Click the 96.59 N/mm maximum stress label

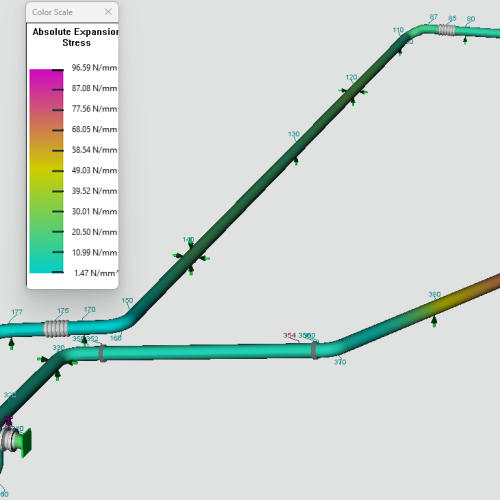(x=94, y=68)
